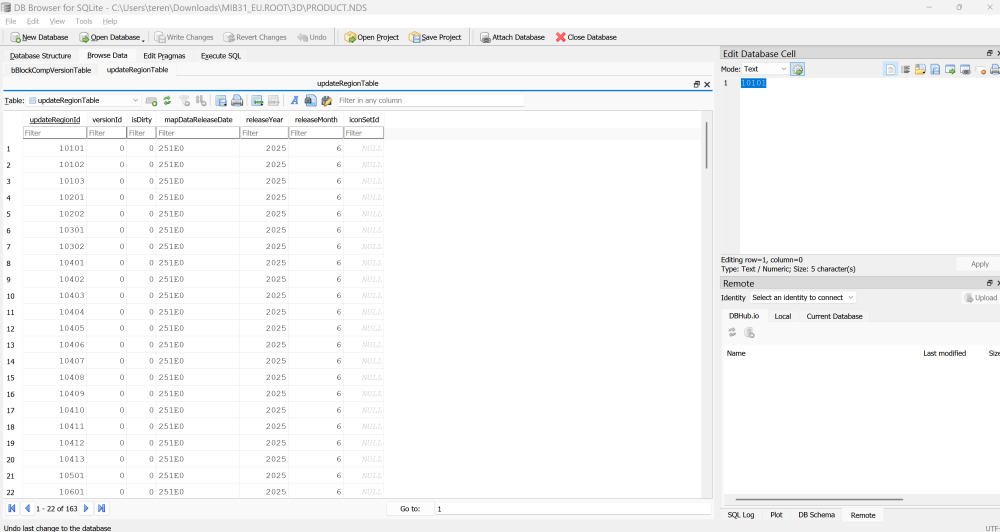Go to first page of records

click(x=11, y=508)
